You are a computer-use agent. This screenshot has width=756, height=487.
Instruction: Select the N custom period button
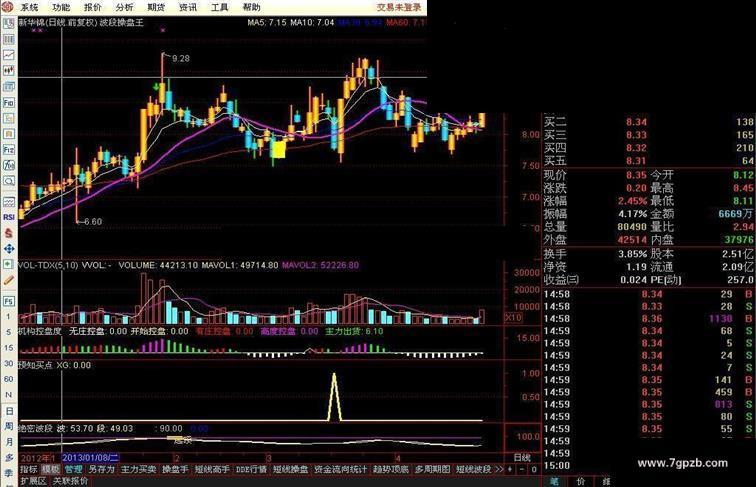[8, 394]
